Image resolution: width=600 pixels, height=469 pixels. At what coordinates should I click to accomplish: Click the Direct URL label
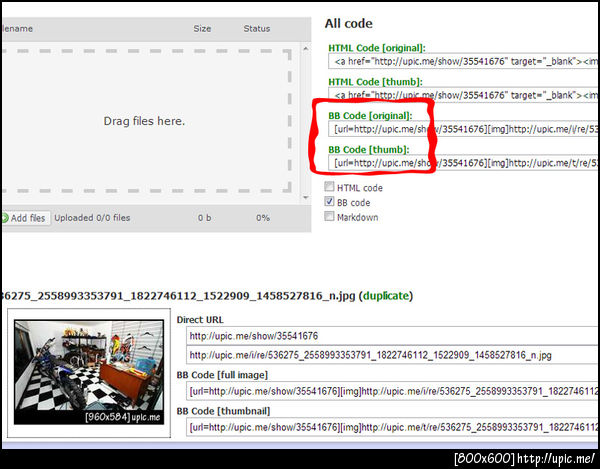pyautogui.click(x=200, y=320)
